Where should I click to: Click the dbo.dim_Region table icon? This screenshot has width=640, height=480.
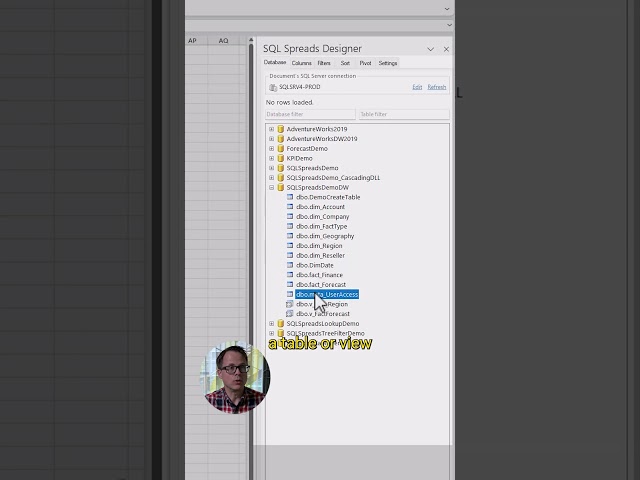pos(290,245)
